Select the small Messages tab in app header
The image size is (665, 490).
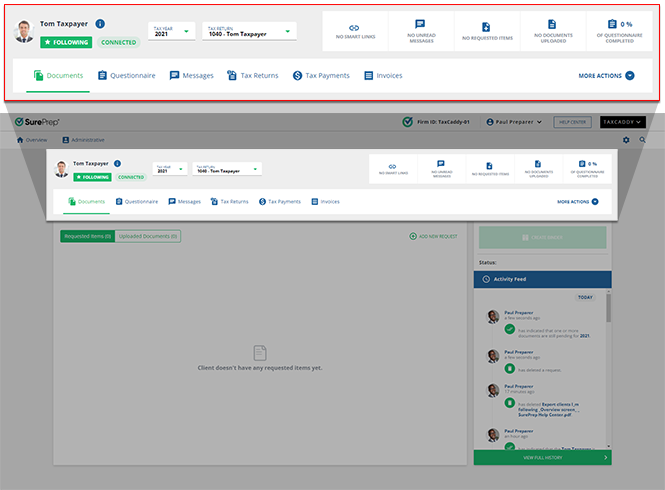click(x=184, y=202)
